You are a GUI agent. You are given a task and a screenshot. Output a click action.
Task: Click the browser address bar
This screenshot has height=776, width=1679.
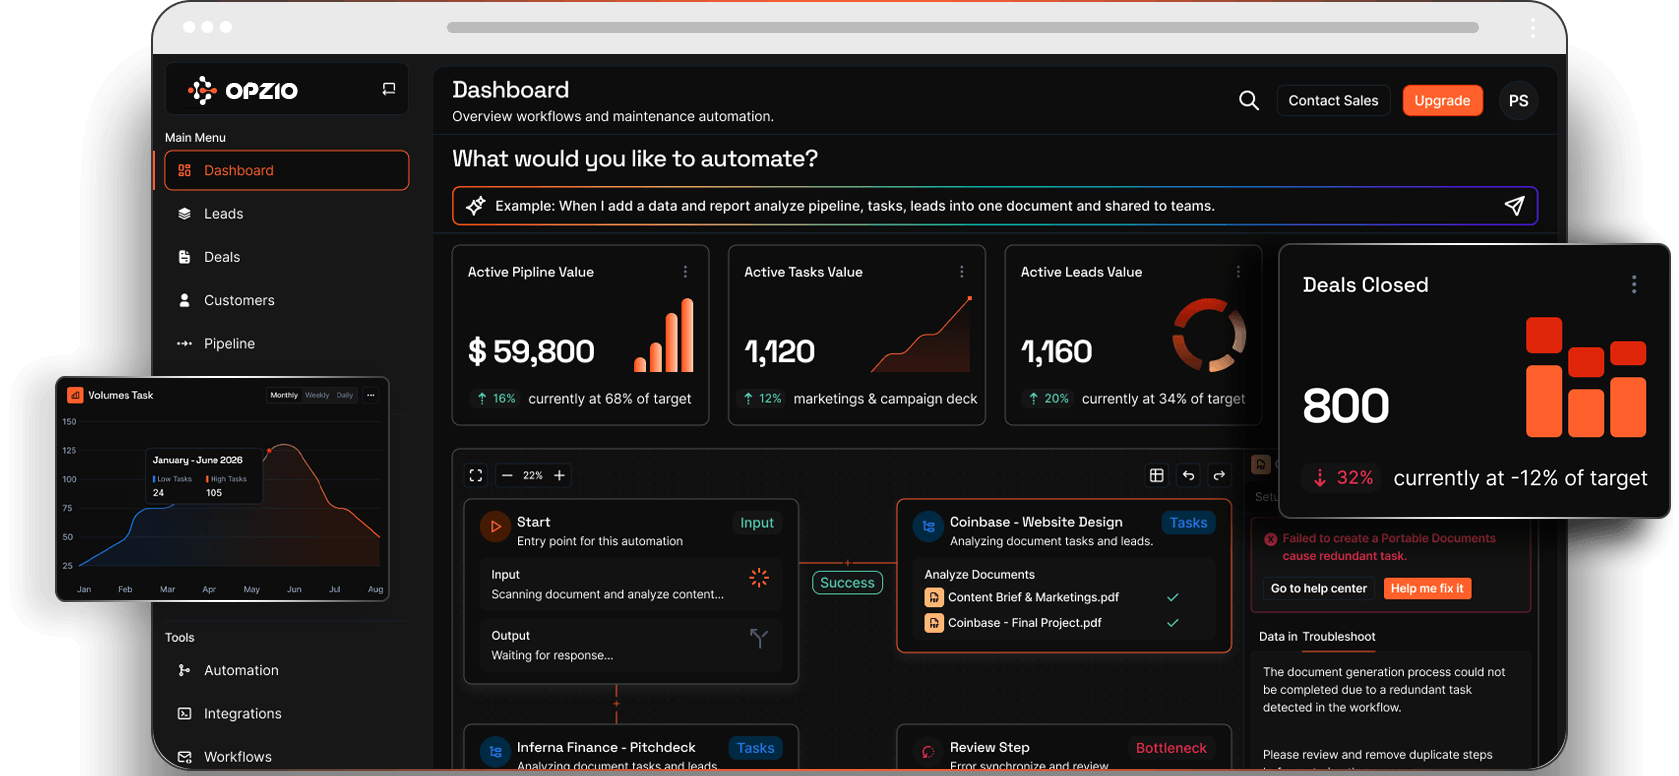coord(962,27)
